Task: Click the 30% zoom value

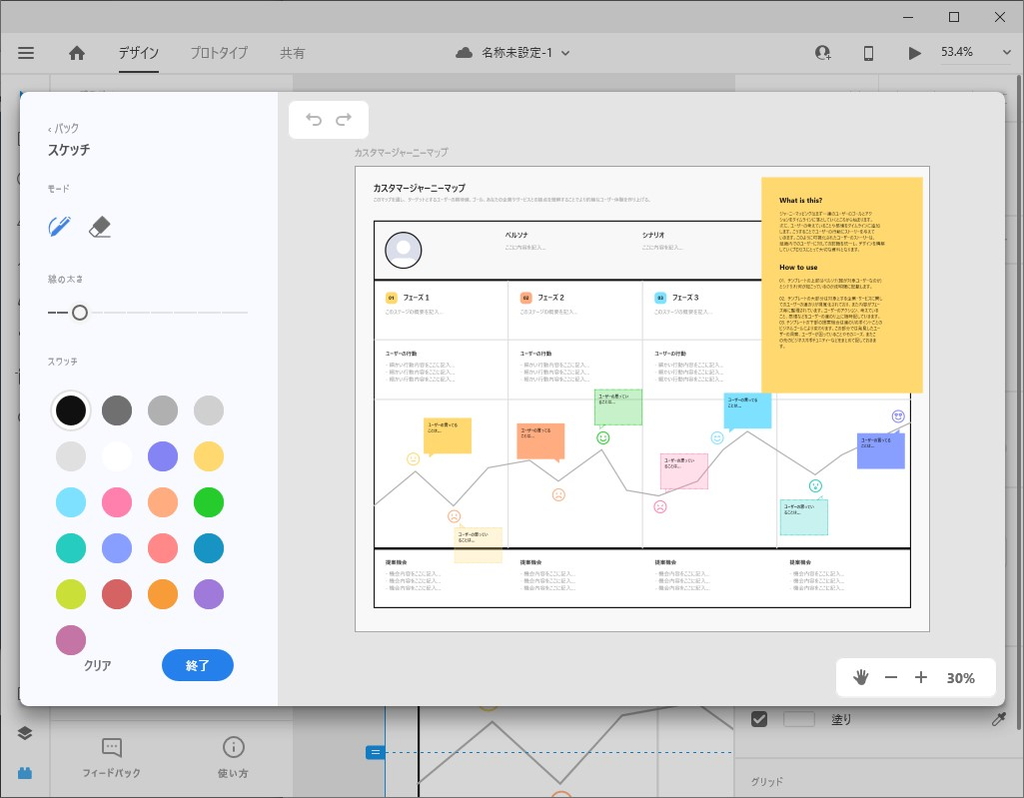Action: click(961, 678)
